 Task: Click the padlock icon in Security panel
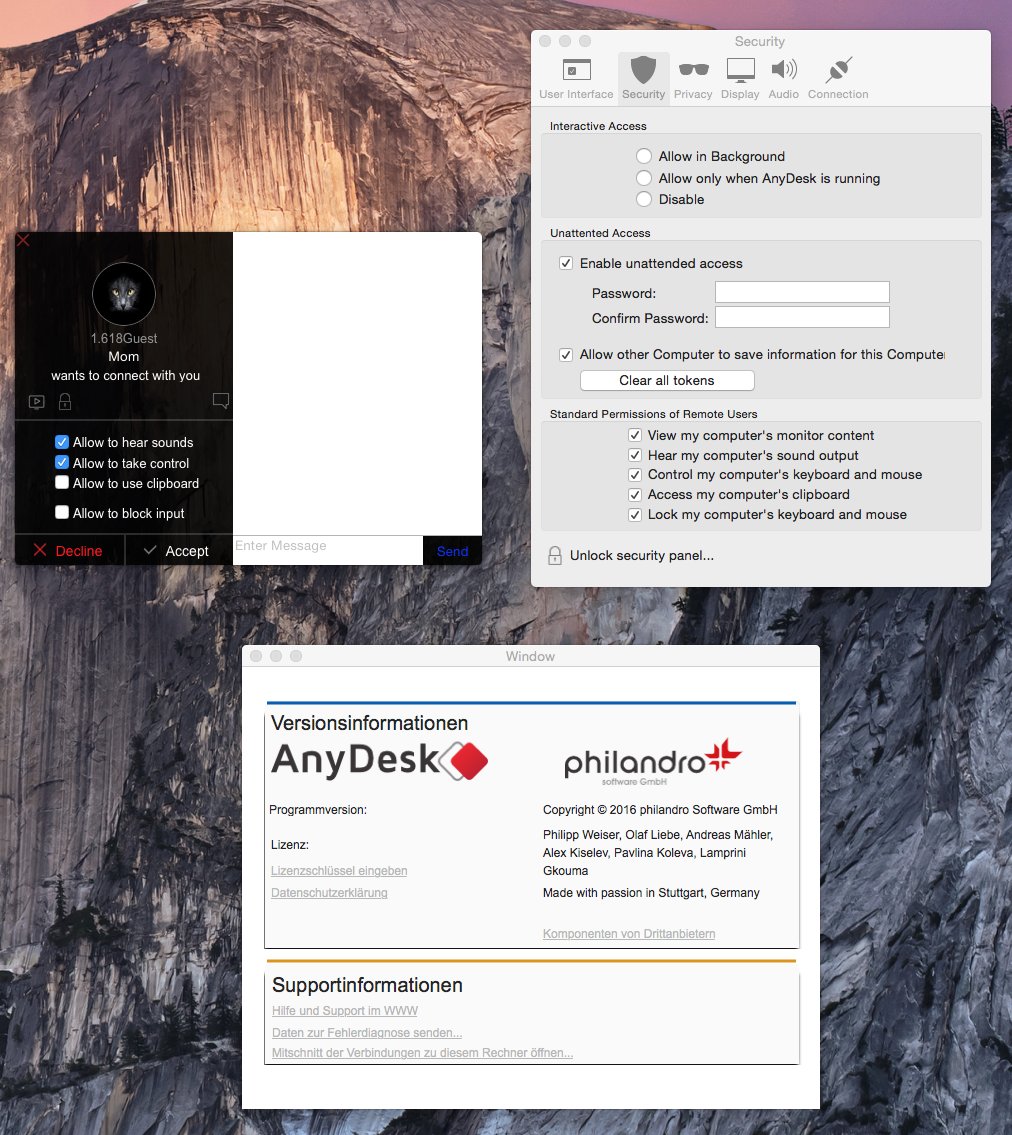[x=555, y=555]
